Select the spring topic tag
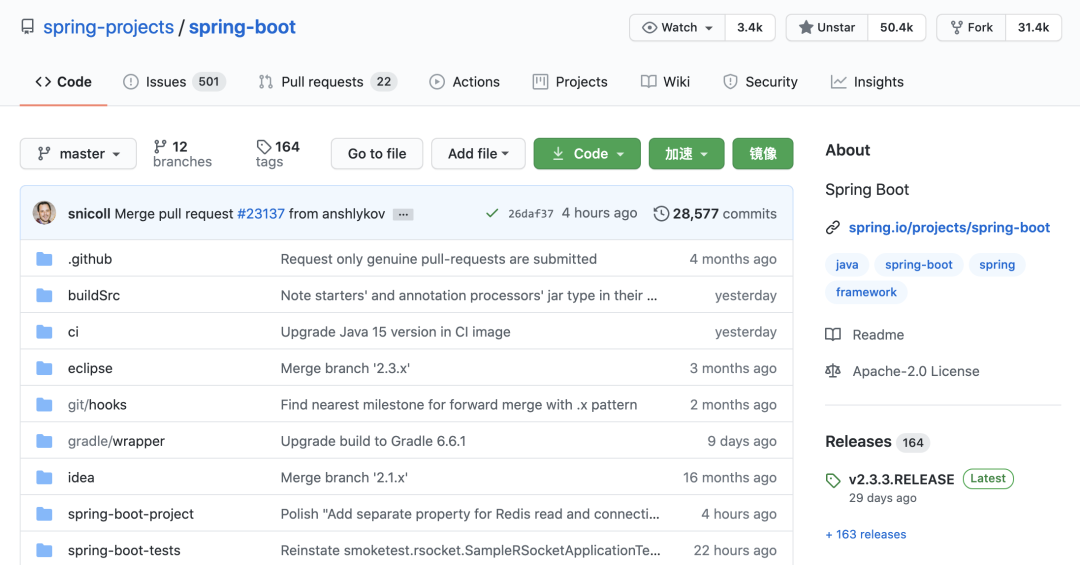Image resolution: width=1080 pixels, height=565 pixels. pyautogui.click(x=997, y=265)
